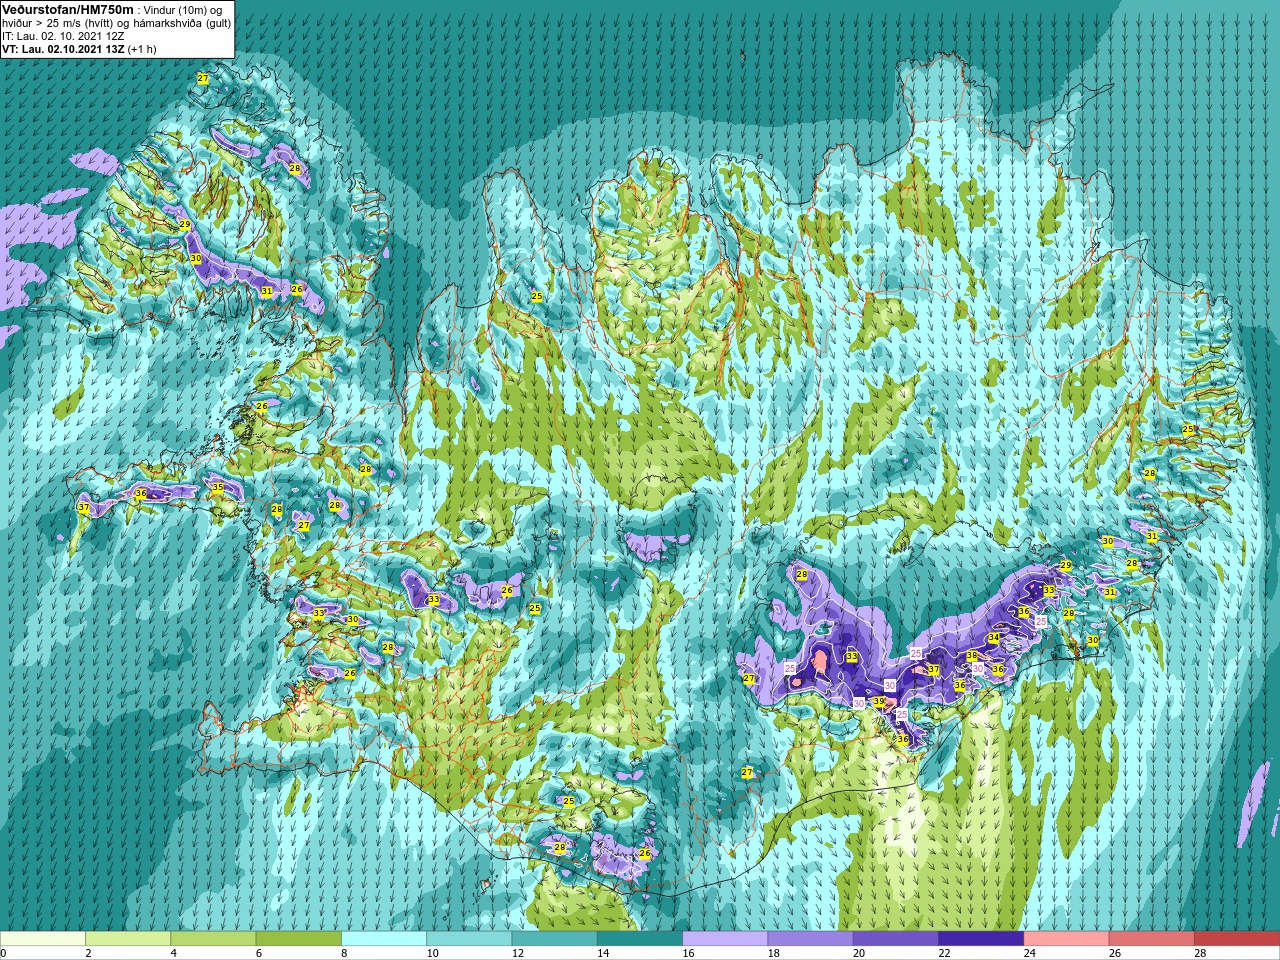Click the red 28+ legend swatch
The image size is (1280, 960).
(1237, 939)
